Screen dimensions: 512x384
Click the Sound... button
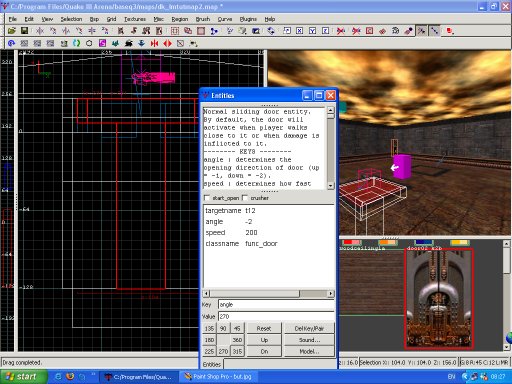309,340
